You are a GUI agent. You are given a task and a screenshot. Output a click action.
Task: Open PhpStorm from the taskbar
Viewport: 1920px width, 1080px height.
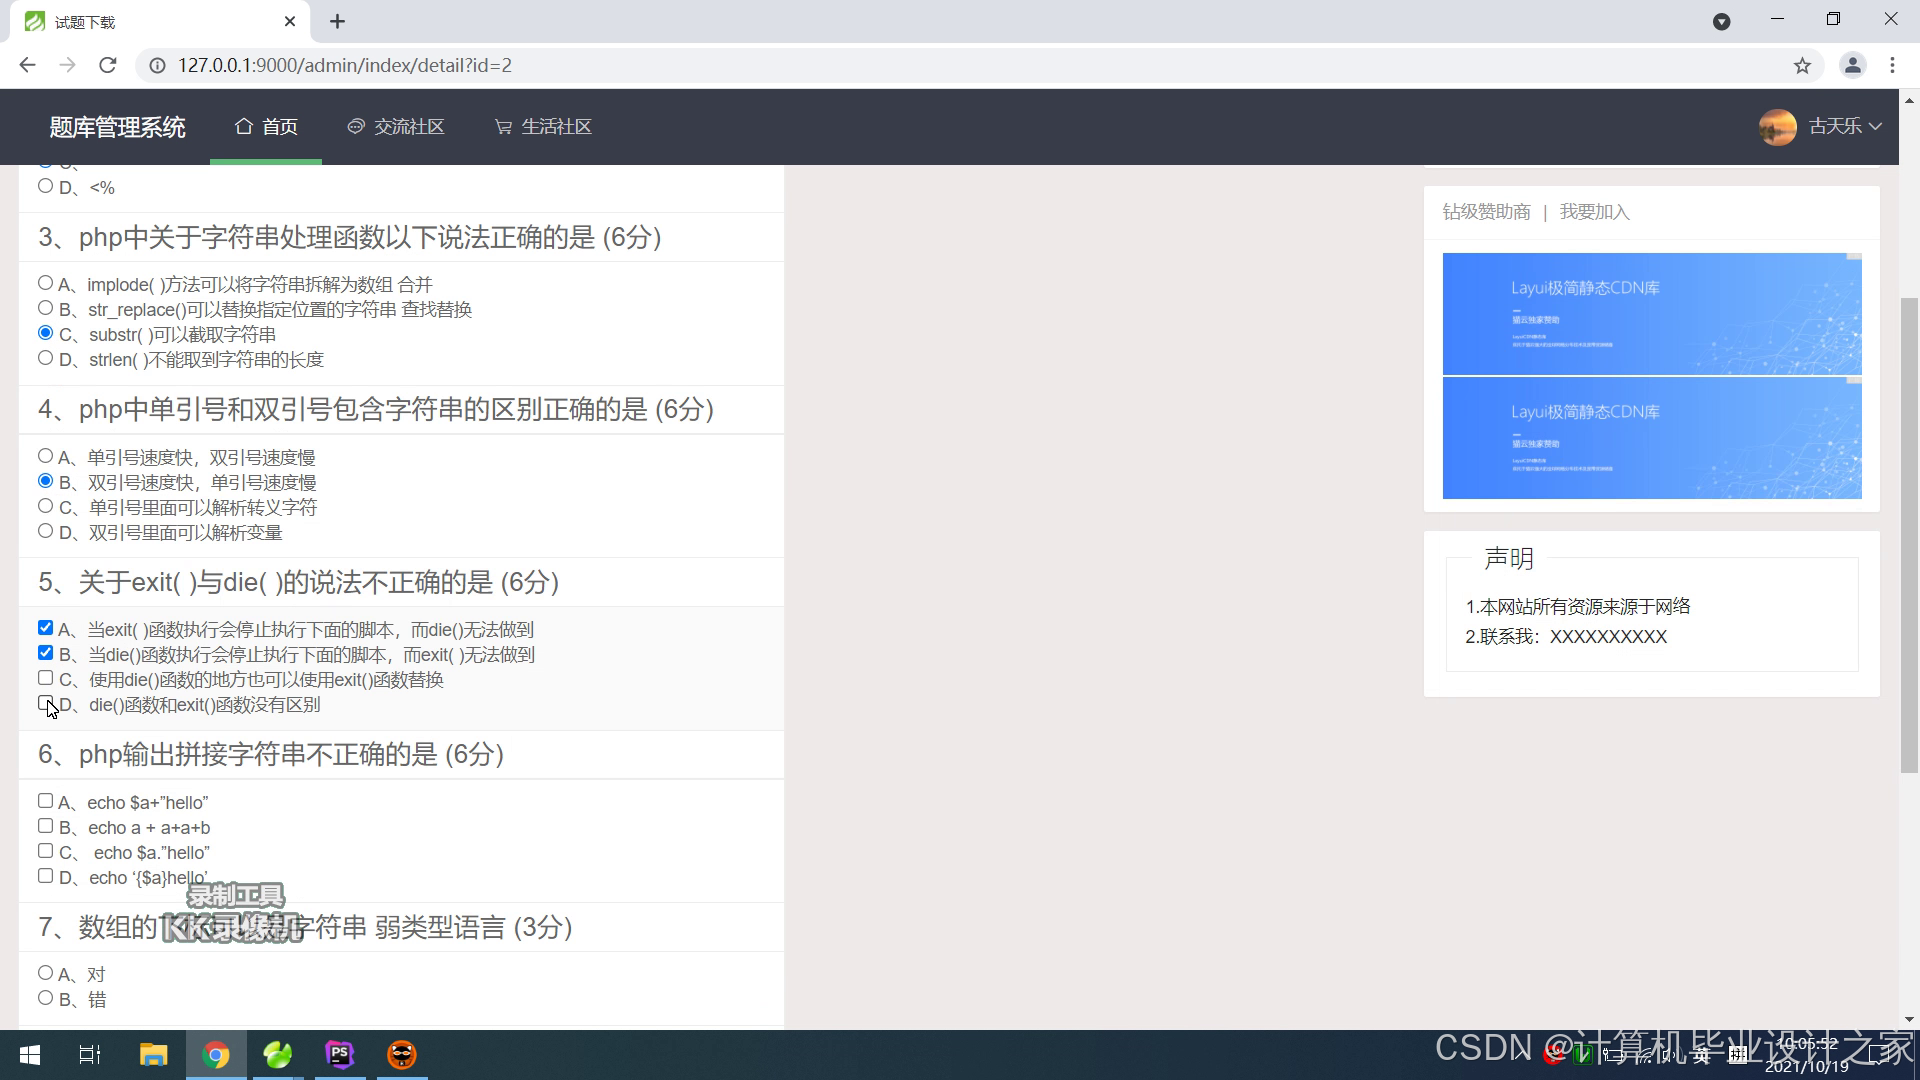340,1054
